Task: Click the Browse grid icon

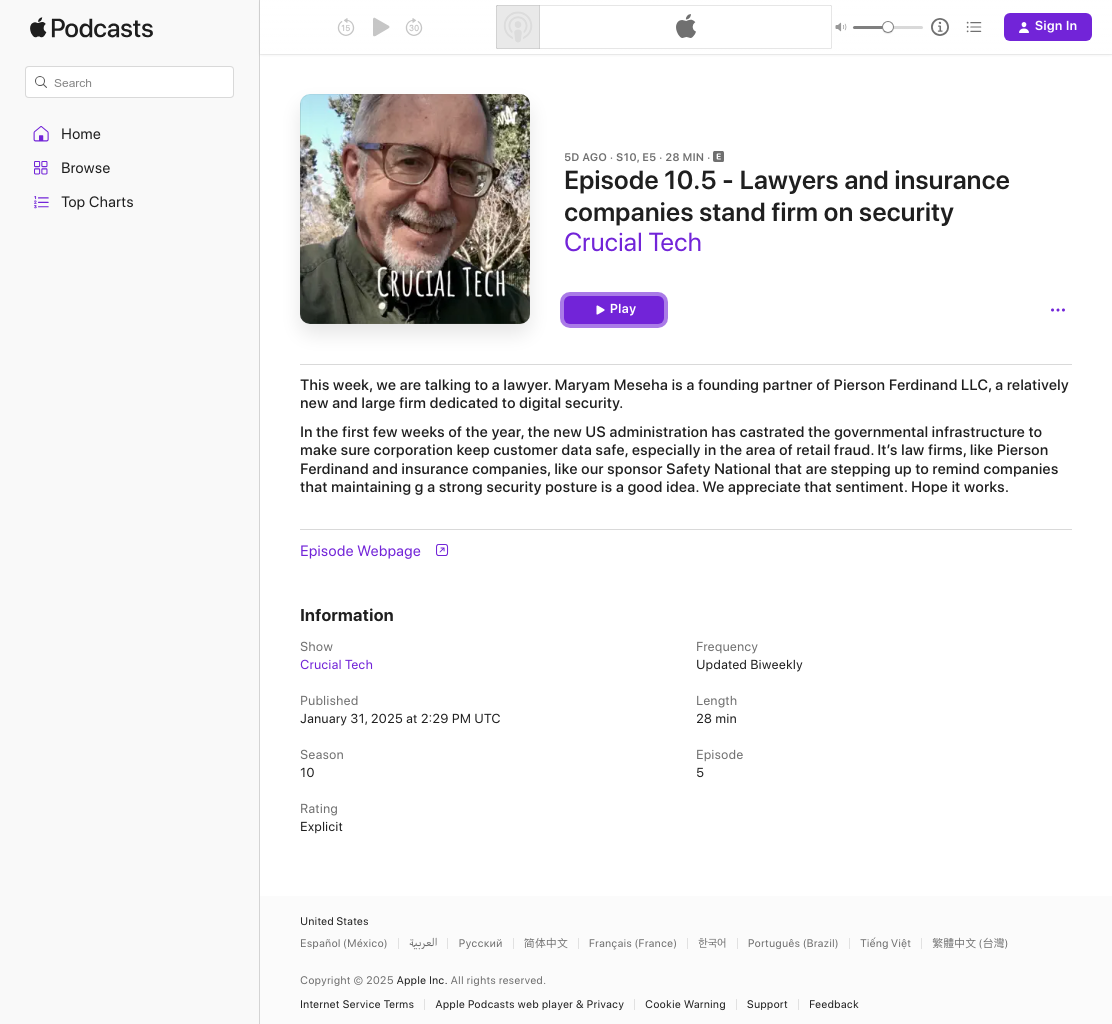Action: [41, 168]
